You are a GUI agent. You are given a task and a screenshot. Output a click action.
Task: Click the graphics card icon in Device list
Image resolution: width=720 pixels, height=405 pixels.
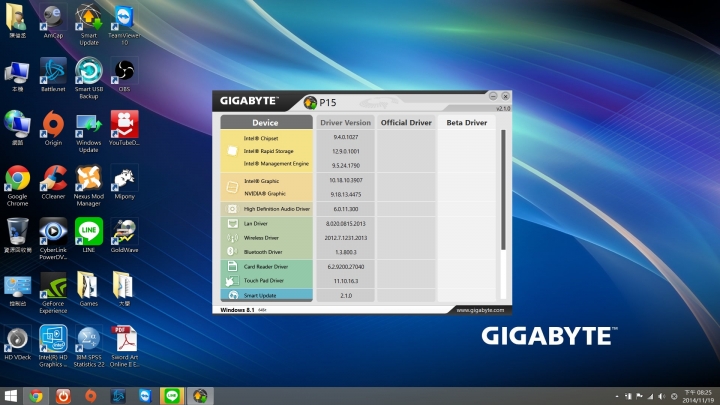coord(232,187)
